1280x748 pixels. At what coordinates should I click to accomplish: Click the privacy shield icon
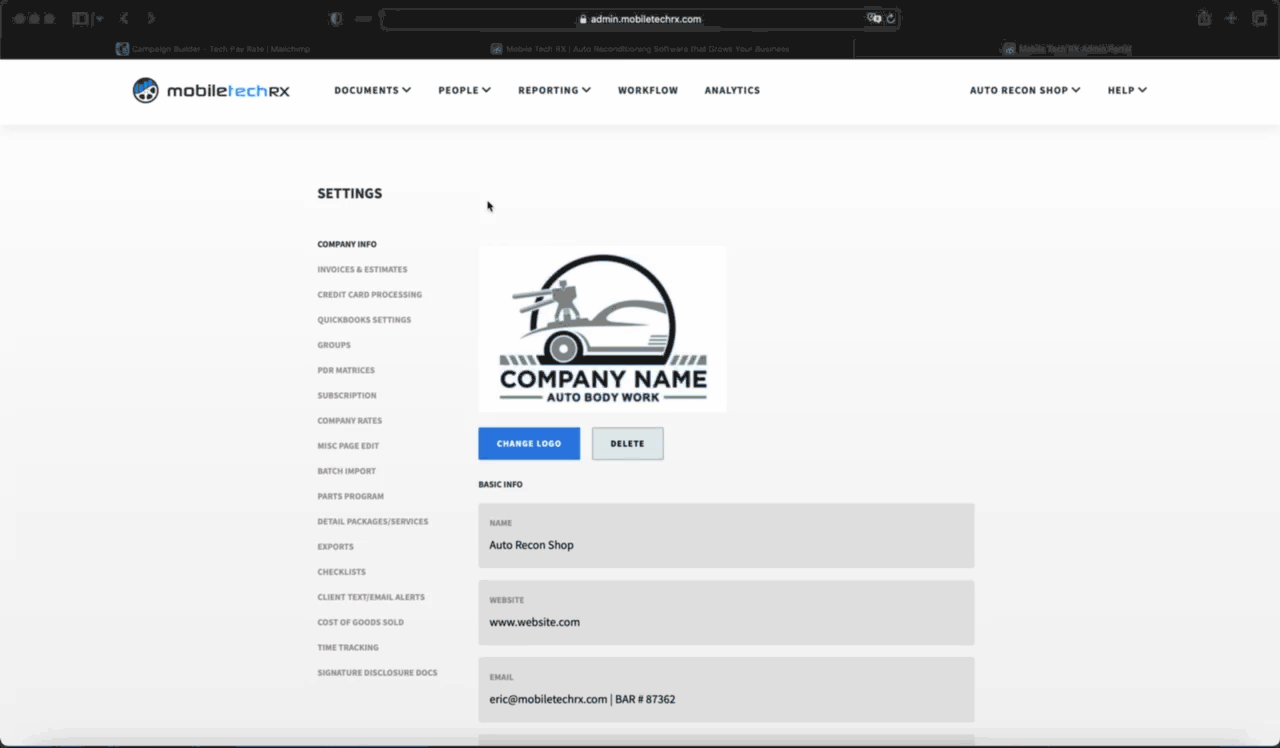tap(336, 19)
